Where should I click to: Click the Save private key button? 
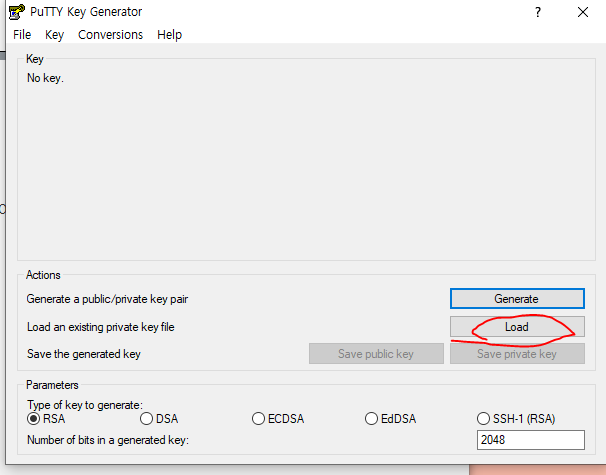(517, 354)
